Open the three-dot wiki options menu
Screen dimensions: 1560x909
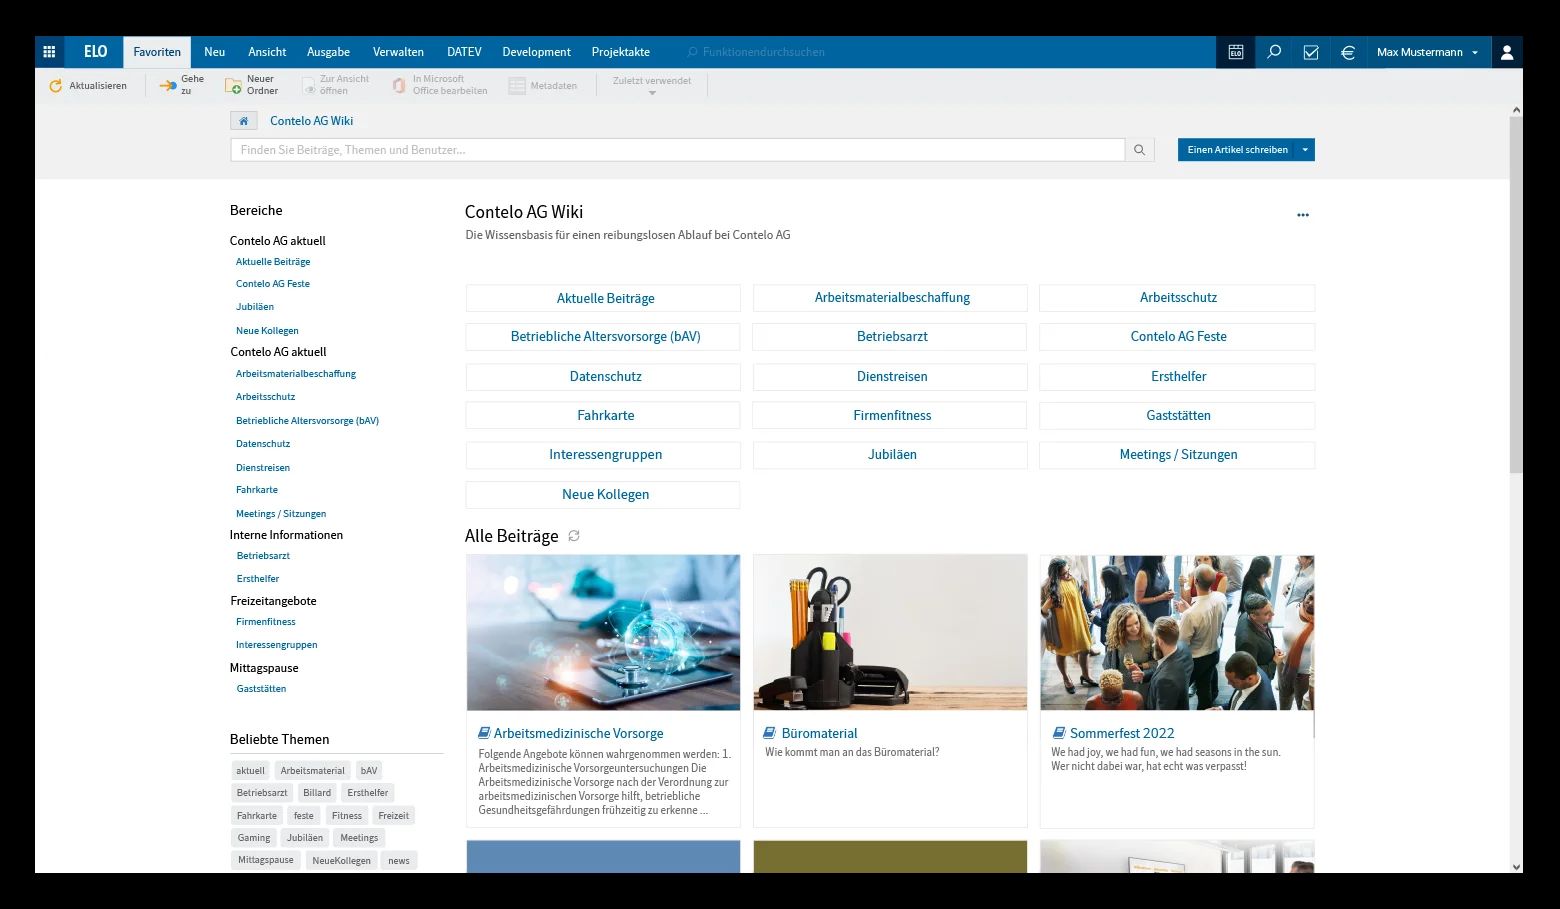(1302, 215)
